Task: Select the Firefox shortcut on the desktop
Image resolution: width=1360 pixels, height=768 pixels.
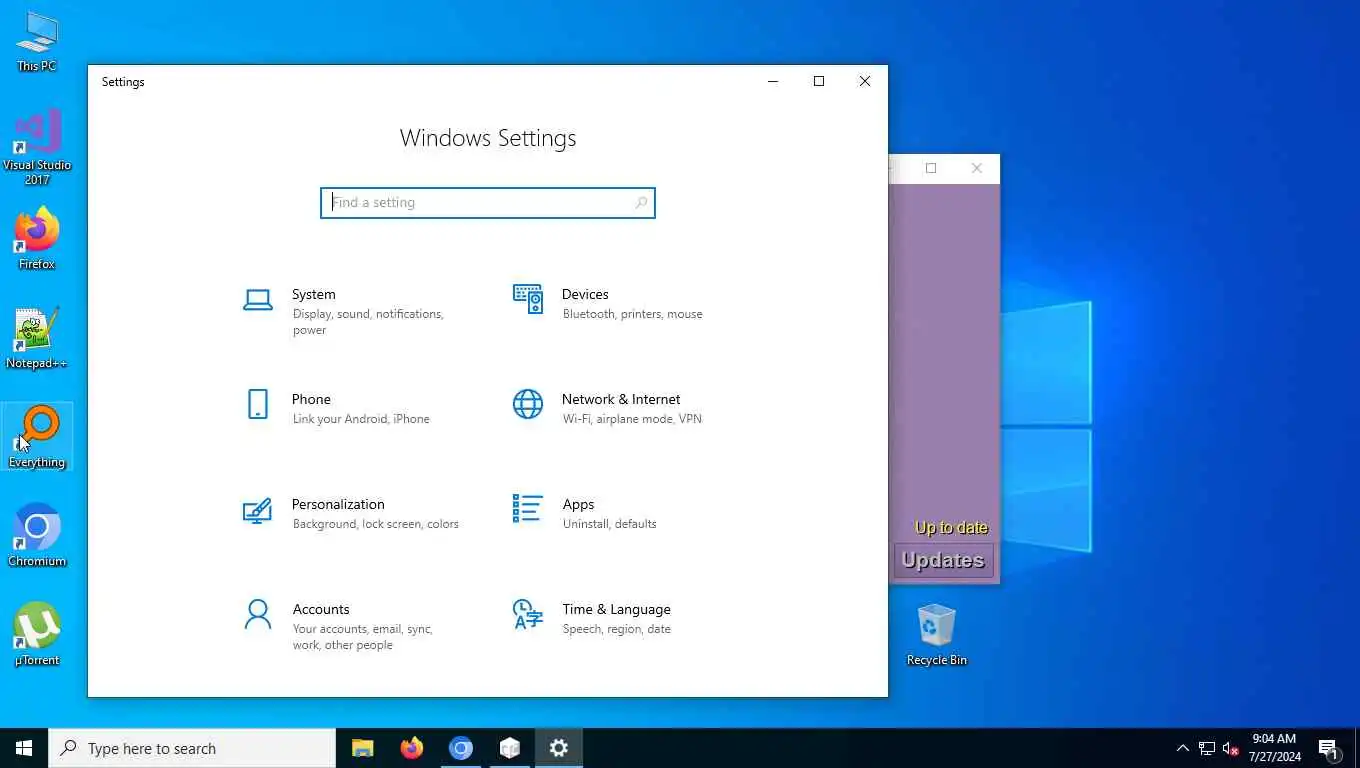Action: 37,239
